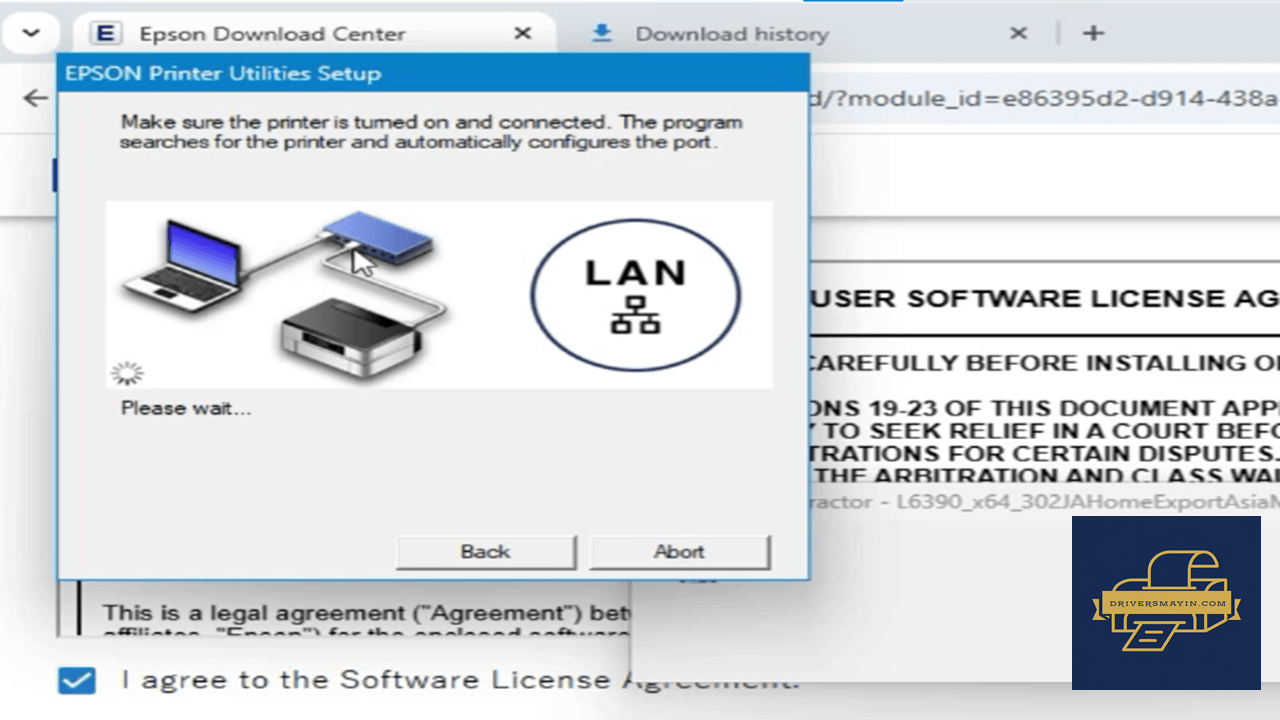Close the Epson Download Center tab
This screenshot has height=720, width=1280.
(522, 34)
